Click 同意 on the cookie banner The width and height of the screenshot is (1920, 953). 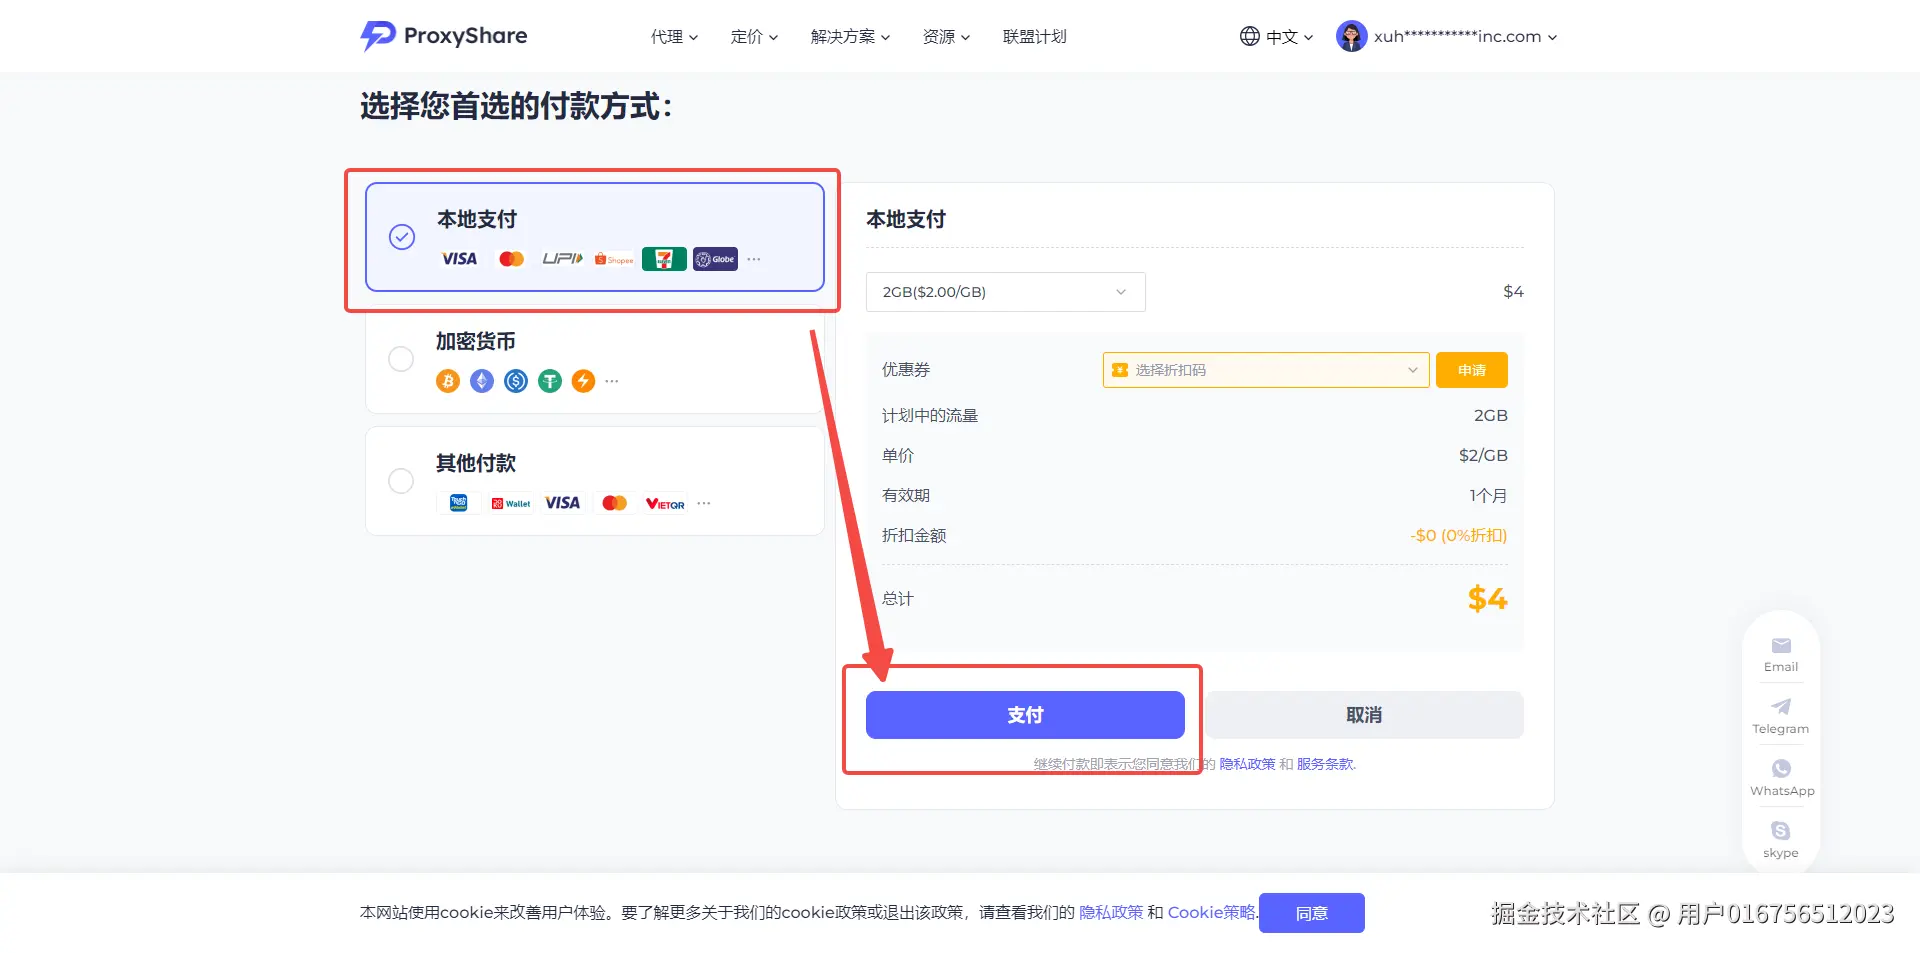coord(1312,913)
